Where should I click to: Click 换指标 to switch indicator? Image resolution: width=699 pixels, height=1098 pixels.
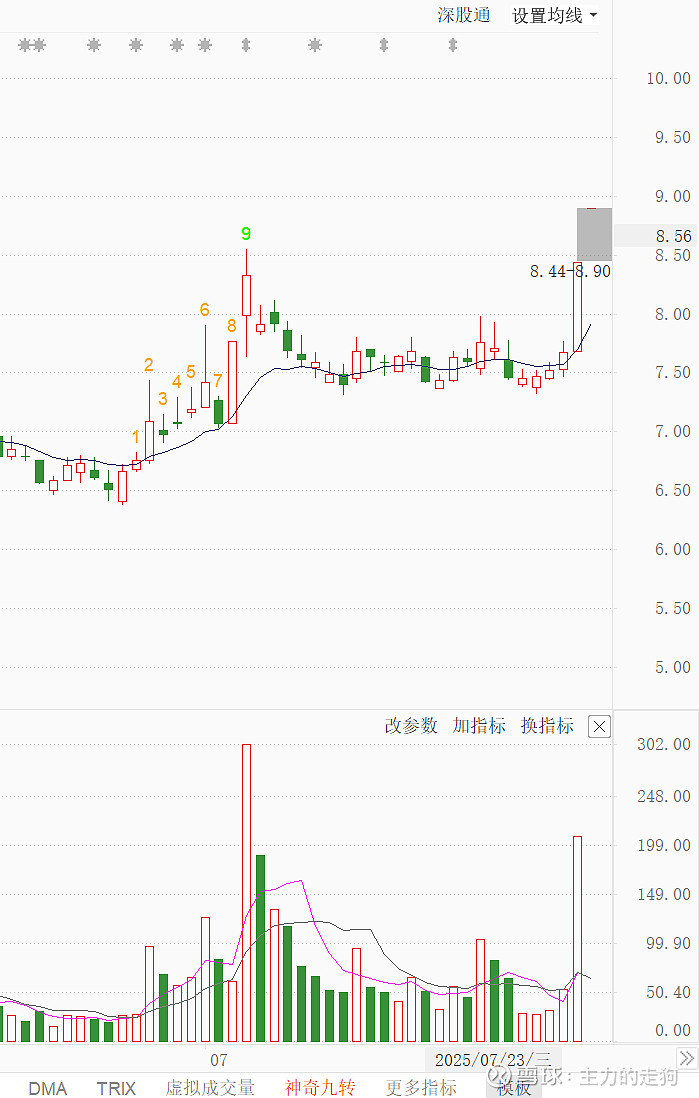point(547,725)
